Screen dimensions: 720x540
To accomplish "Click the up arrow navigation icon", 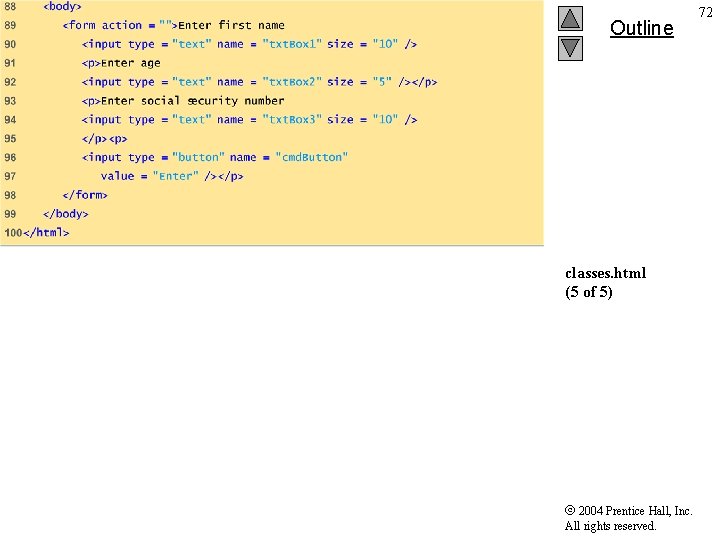I will (x=570, y=18).
